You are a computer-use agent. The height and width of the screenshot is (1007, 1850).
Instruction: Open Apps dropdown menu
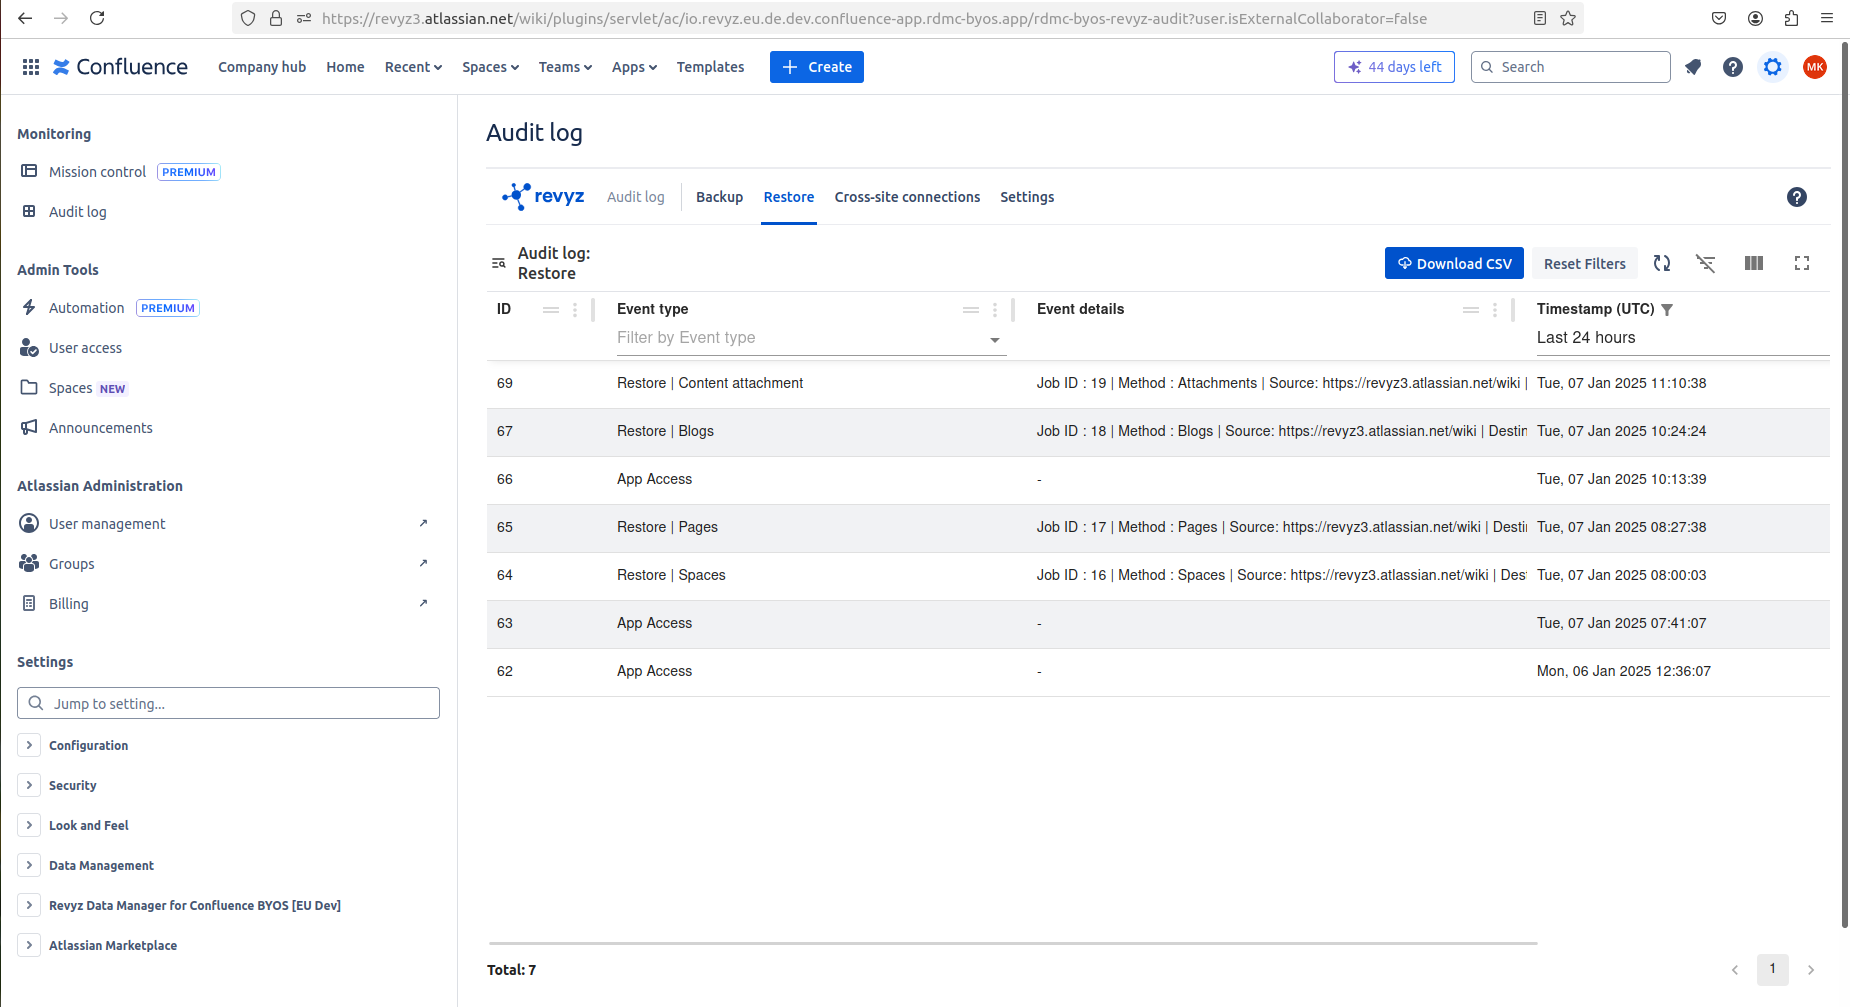[x=634, y=67]
